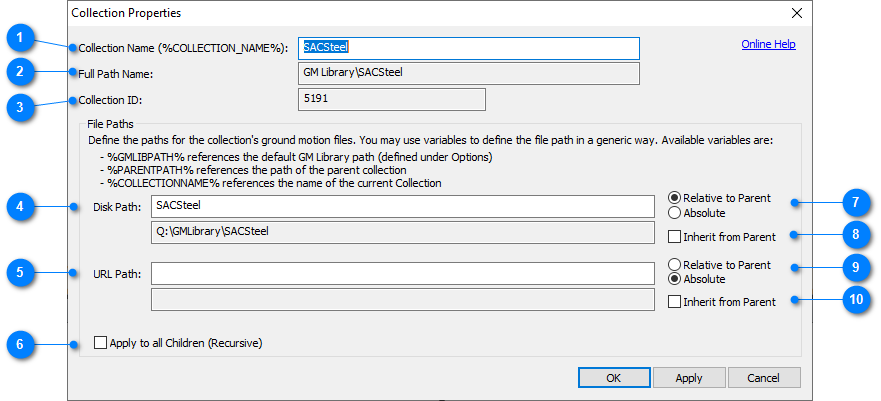Click numbered callout marker 1
The image size is (881, 401).
(x=21, y=39)
